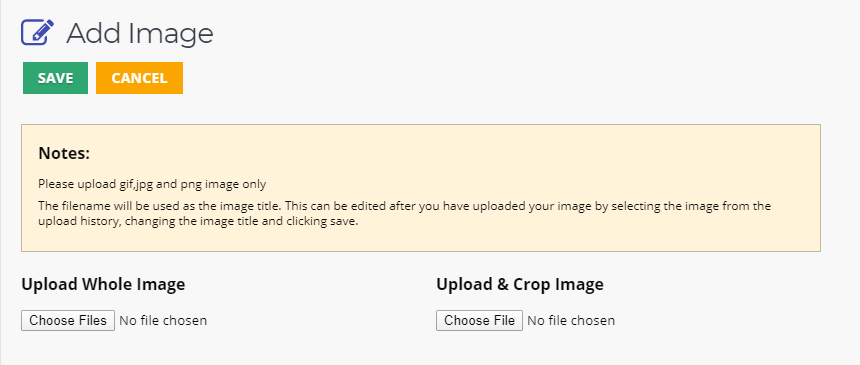Click the line starting 'upload history, changing'
Viewport: 860px width, 365px height.
tap(198, 223)
